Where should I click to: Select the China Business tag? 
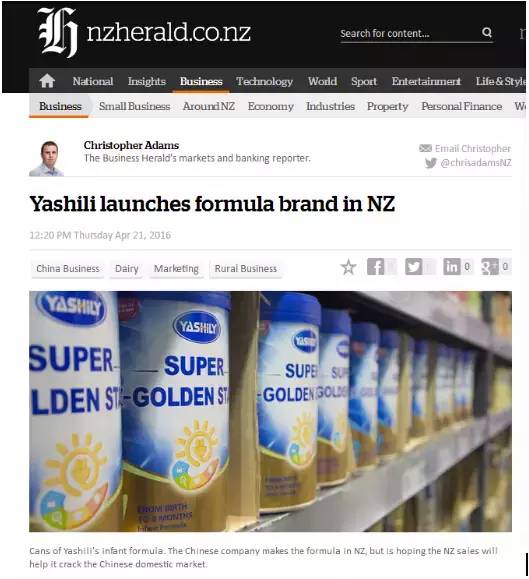68,269
